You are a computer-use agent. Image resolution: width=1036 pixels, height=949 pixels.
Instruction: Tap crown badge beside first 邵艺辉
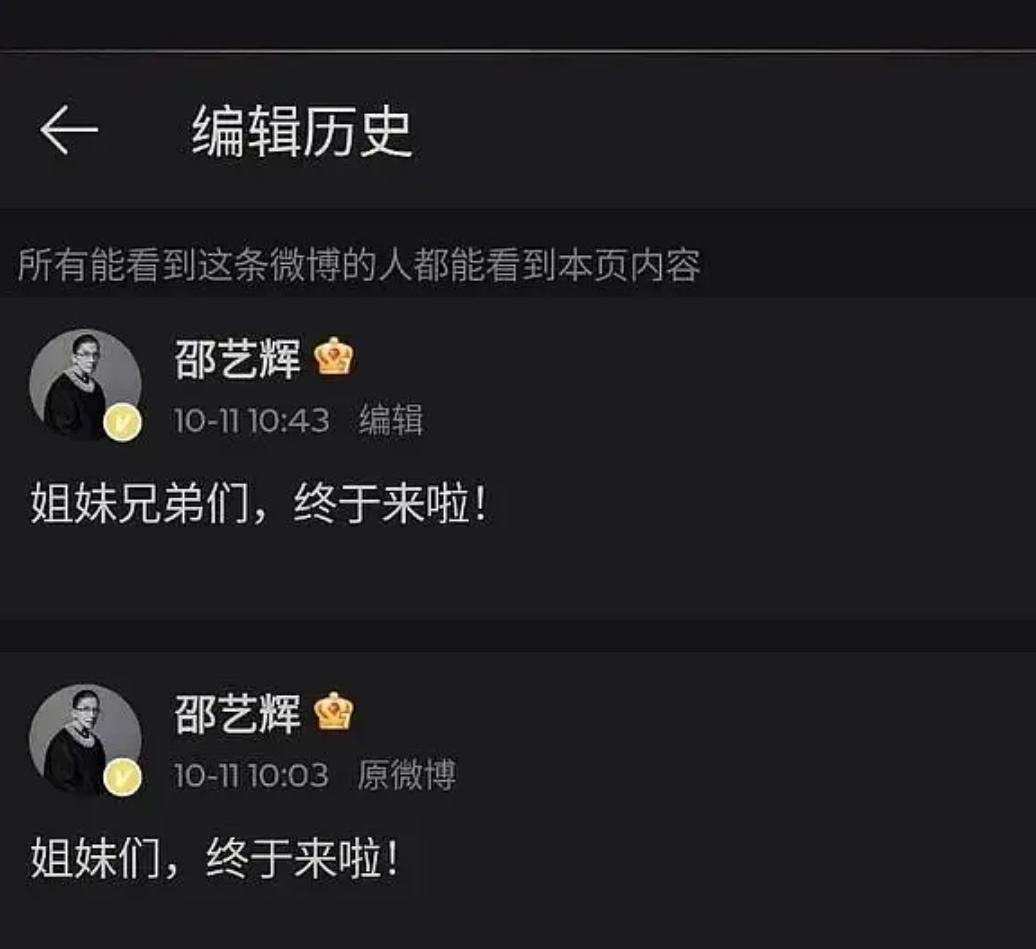pos(334,357)
